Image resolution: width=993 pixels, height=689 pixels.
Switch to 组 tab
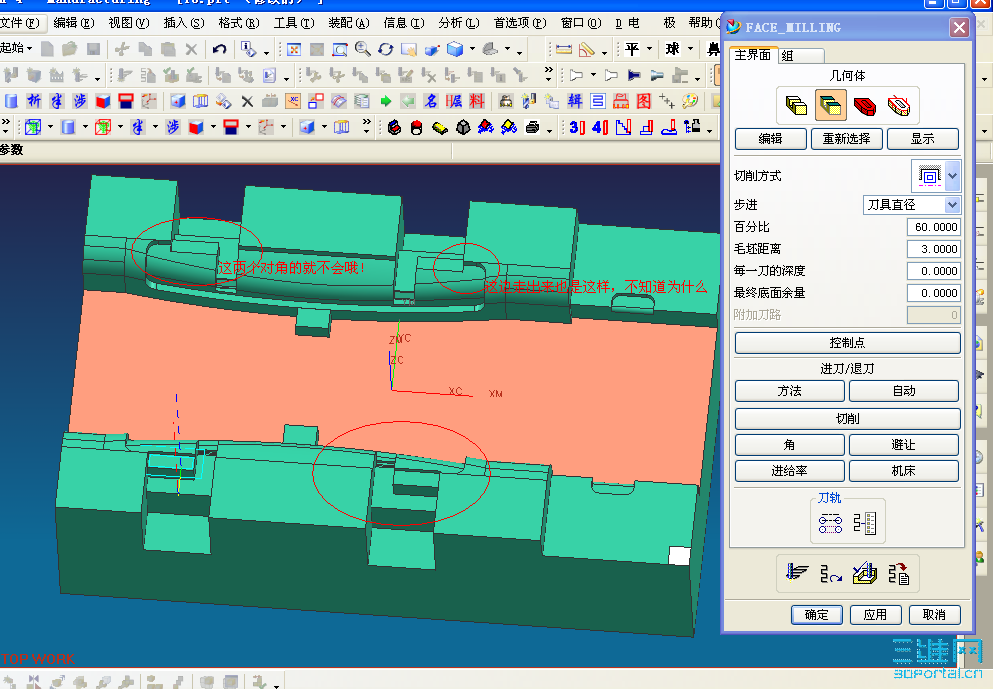pos(800,56)
